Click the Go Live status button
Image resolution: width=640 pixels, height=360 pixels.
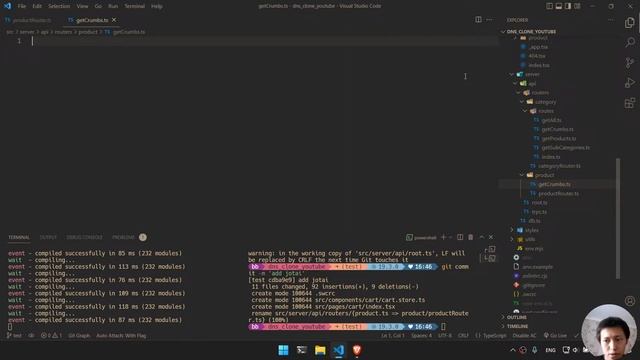coord(556,336)
